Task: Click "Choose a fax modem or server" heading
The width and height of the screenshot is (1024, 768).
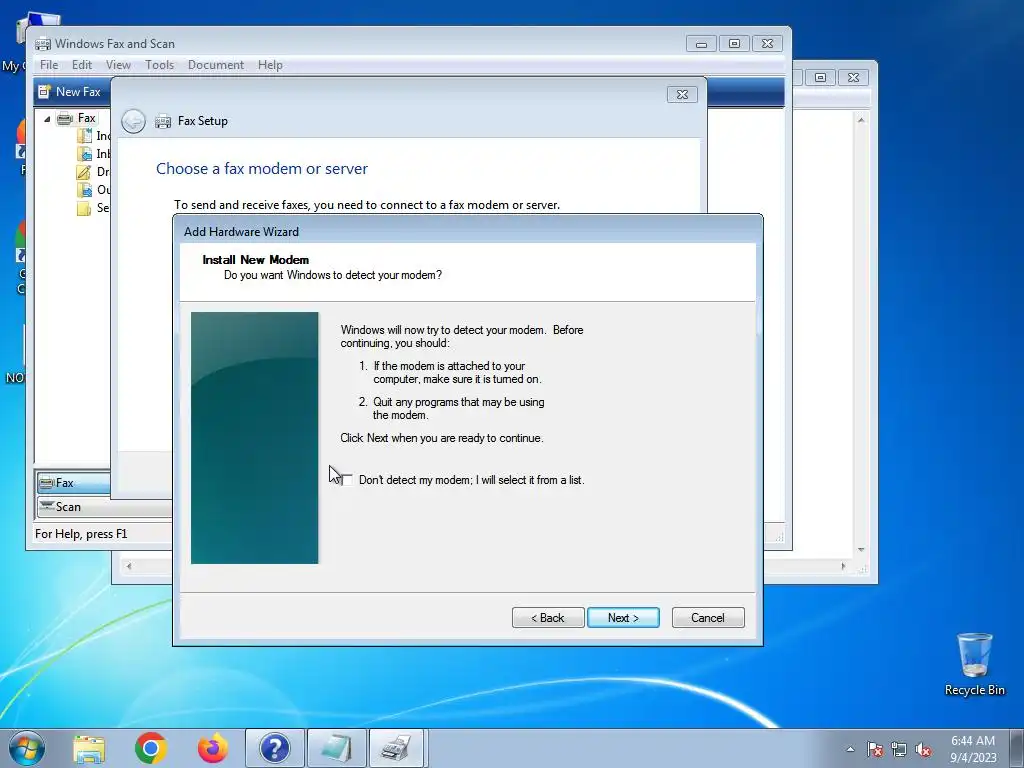Action: pyautogui.click(x=262, y=168)
